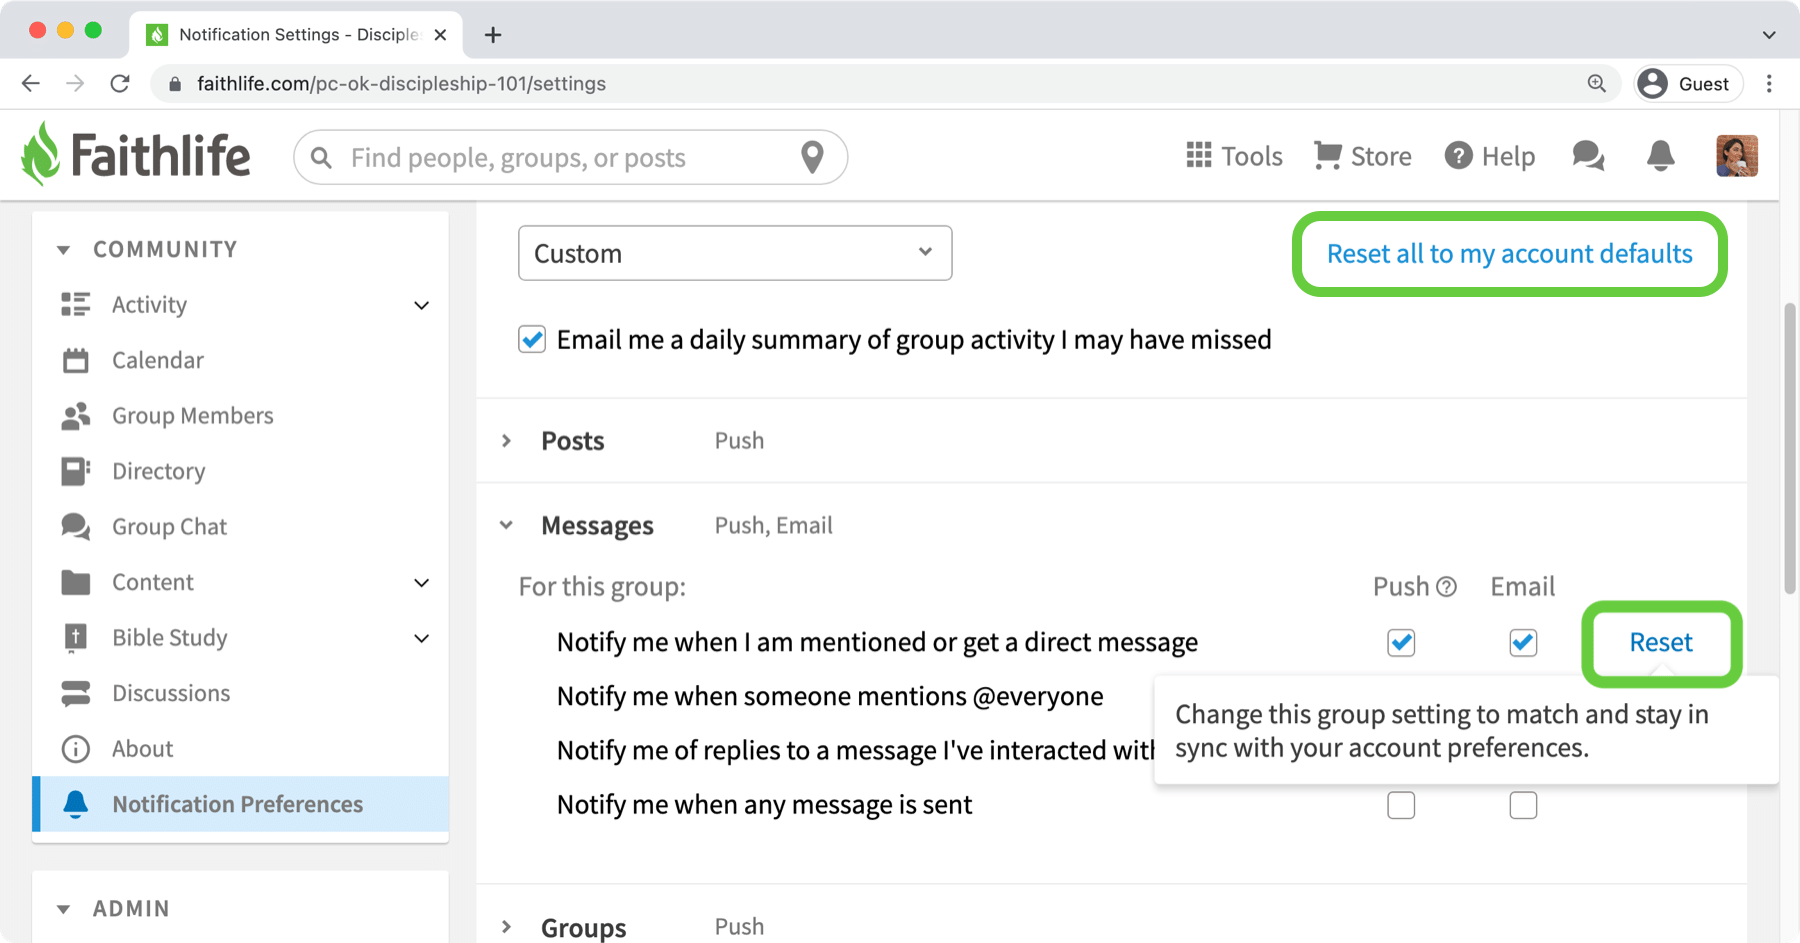This screenshot has height=943, width=1800.
Task: Click the browser back arrow
Action: tap(31, 83)
